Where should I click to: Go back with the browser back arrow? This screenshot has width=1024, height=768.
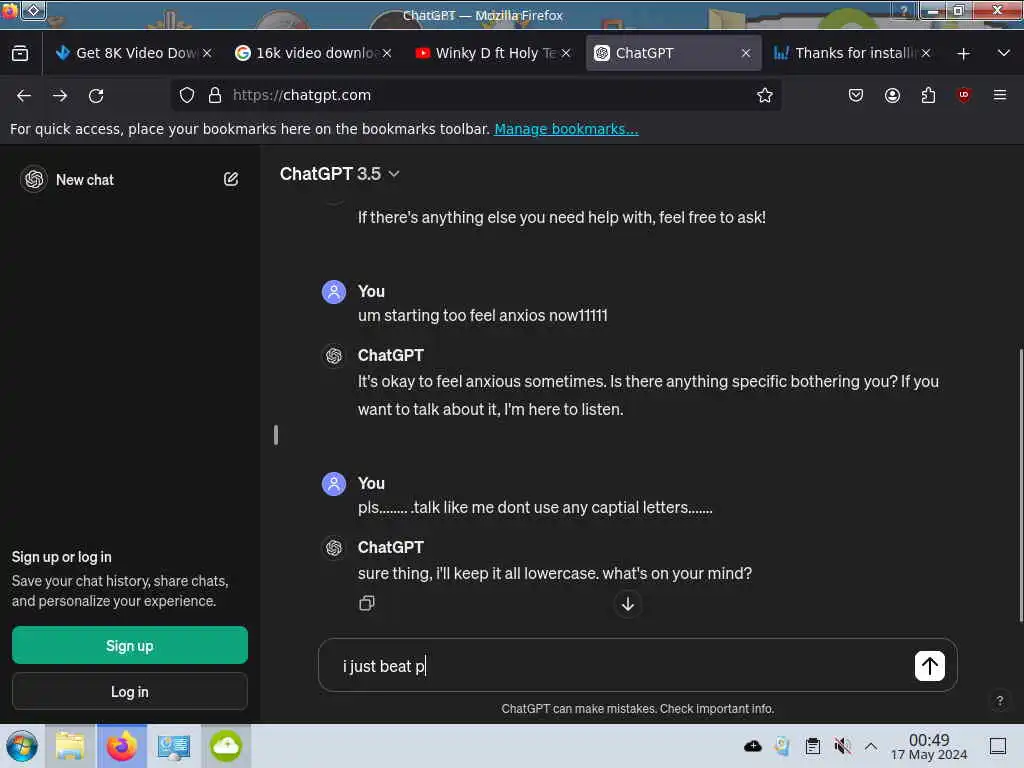pyautogui.click(x=24, y=96)
